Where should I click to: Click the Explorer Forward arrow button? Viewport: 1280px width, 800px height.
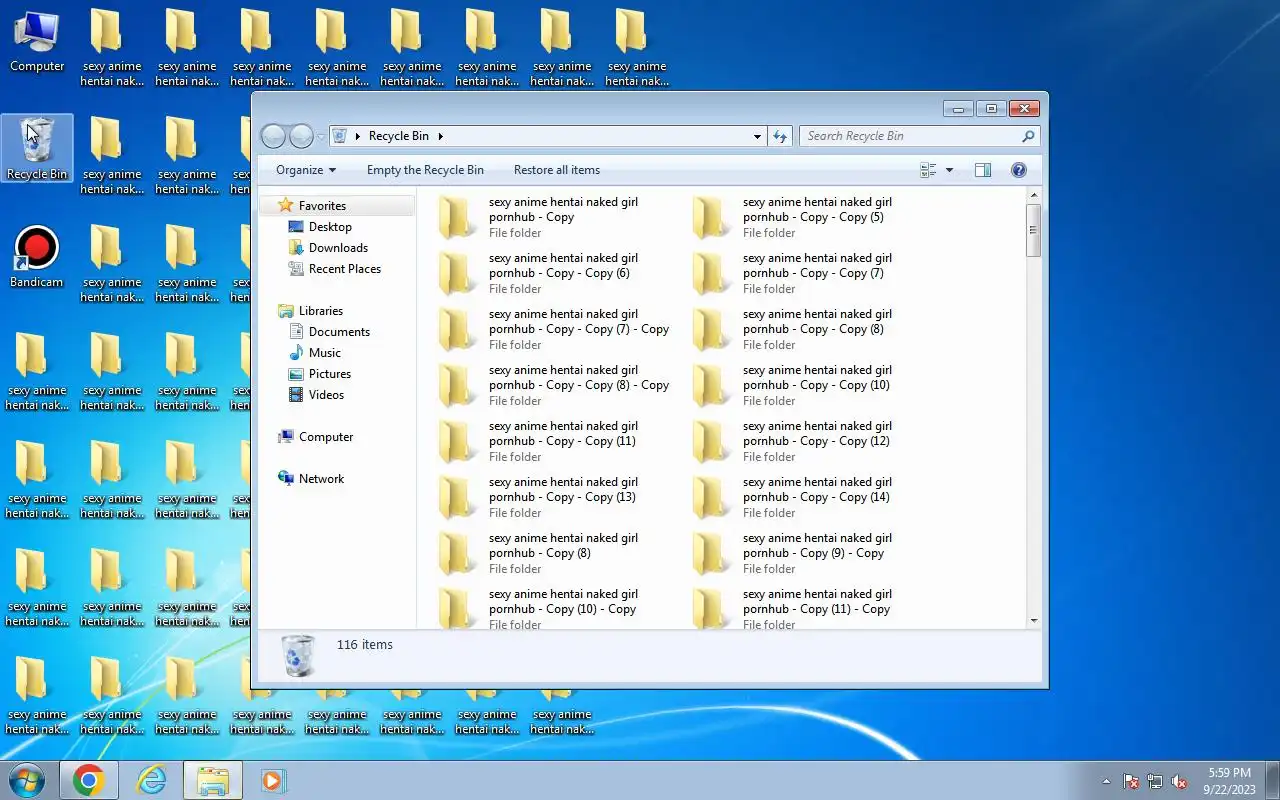pyautogui.click(x=301, y=136)
